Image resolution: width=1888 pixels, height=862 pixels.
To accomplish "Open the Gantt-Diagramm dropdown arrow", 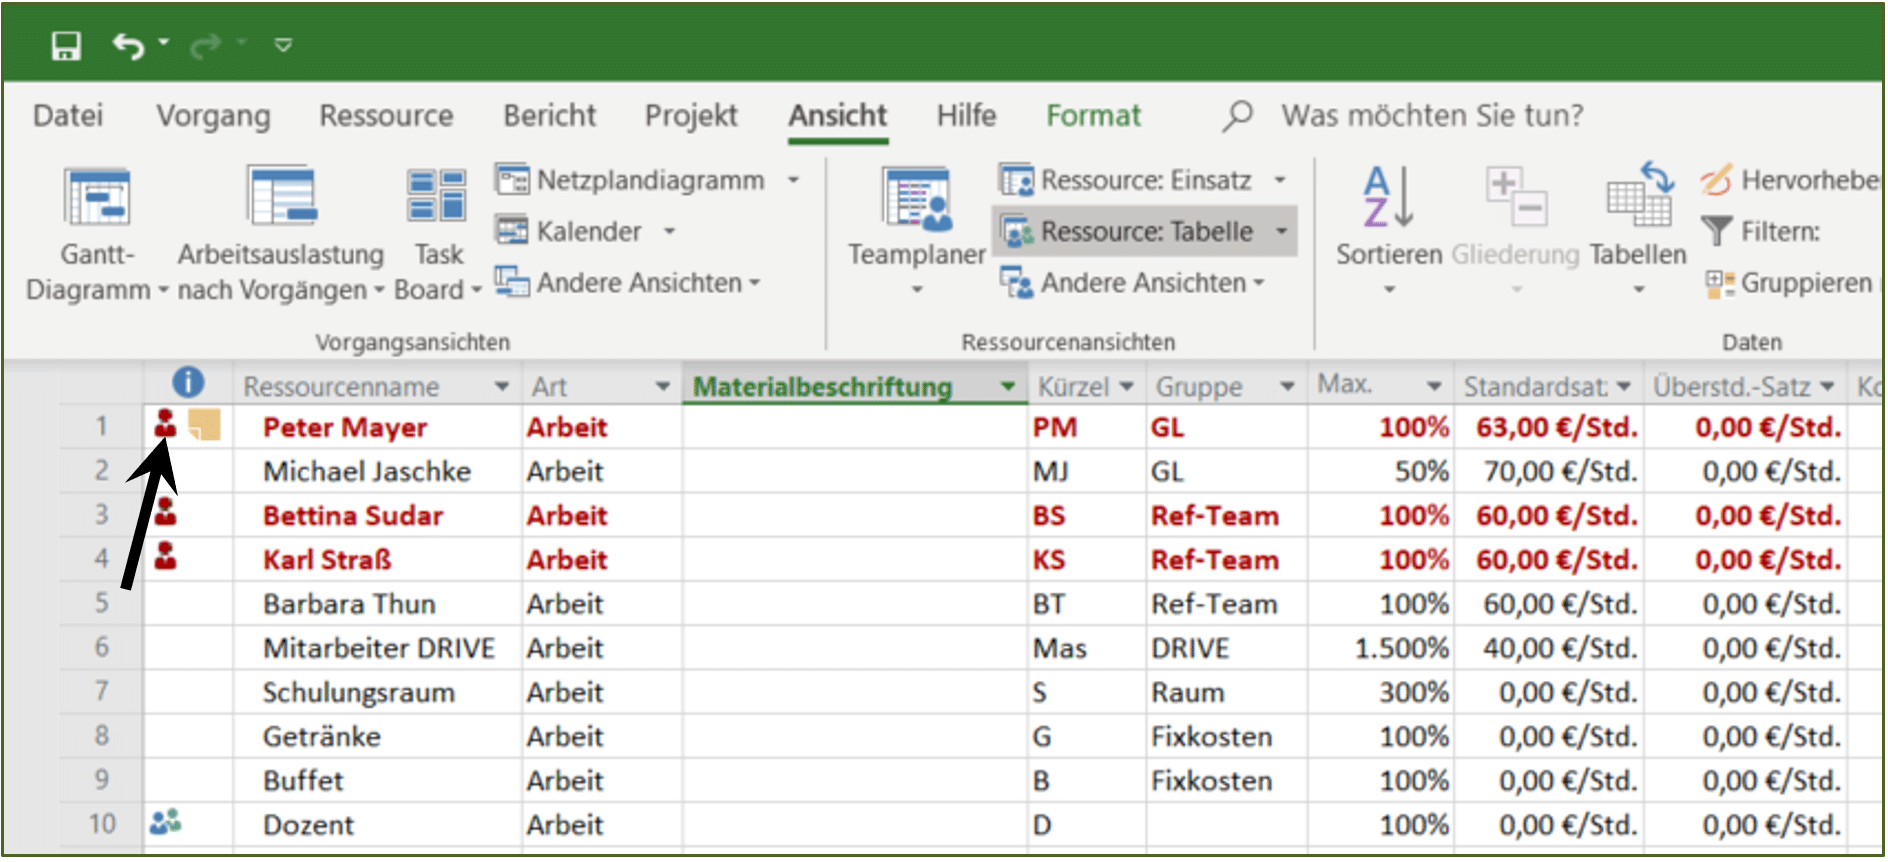I will coord(163,290).
